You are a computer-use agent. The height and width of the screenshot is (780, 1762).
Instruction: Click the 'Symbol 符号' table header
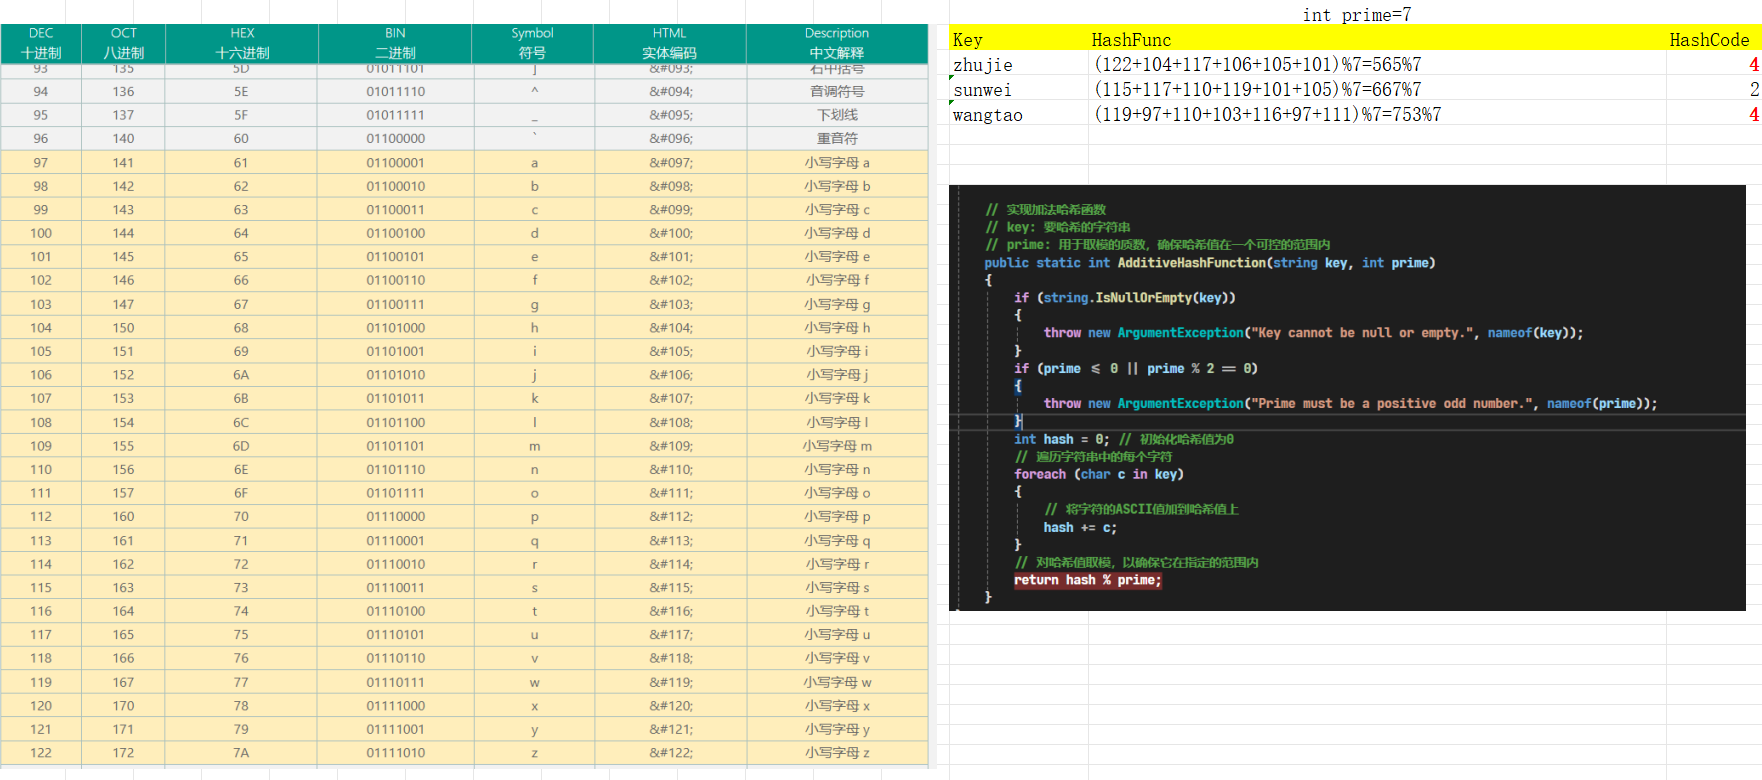[532, 43]
